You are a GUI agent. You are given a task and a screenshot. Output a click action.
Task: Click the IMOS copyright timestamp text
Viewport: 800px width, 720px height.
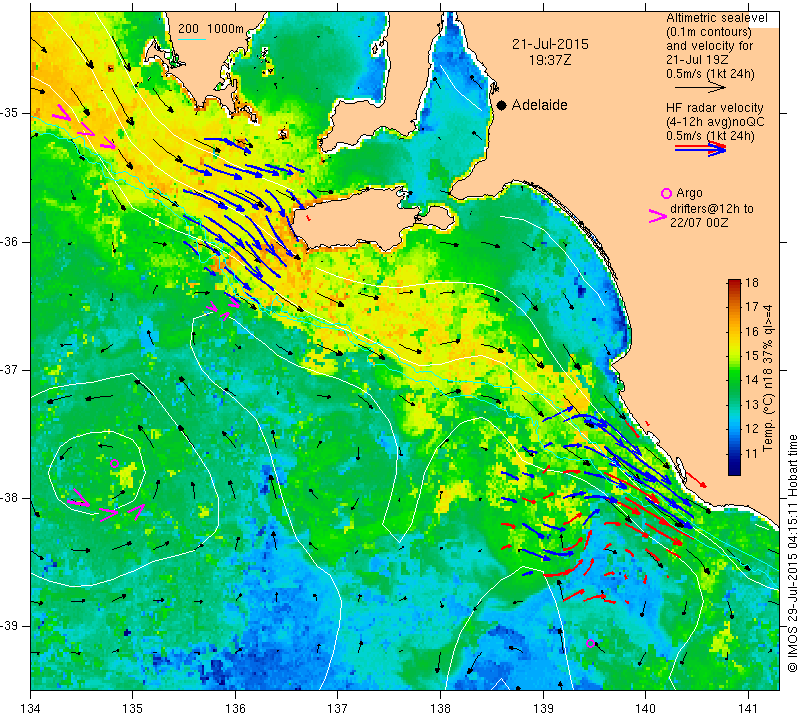tap(792, 553)
